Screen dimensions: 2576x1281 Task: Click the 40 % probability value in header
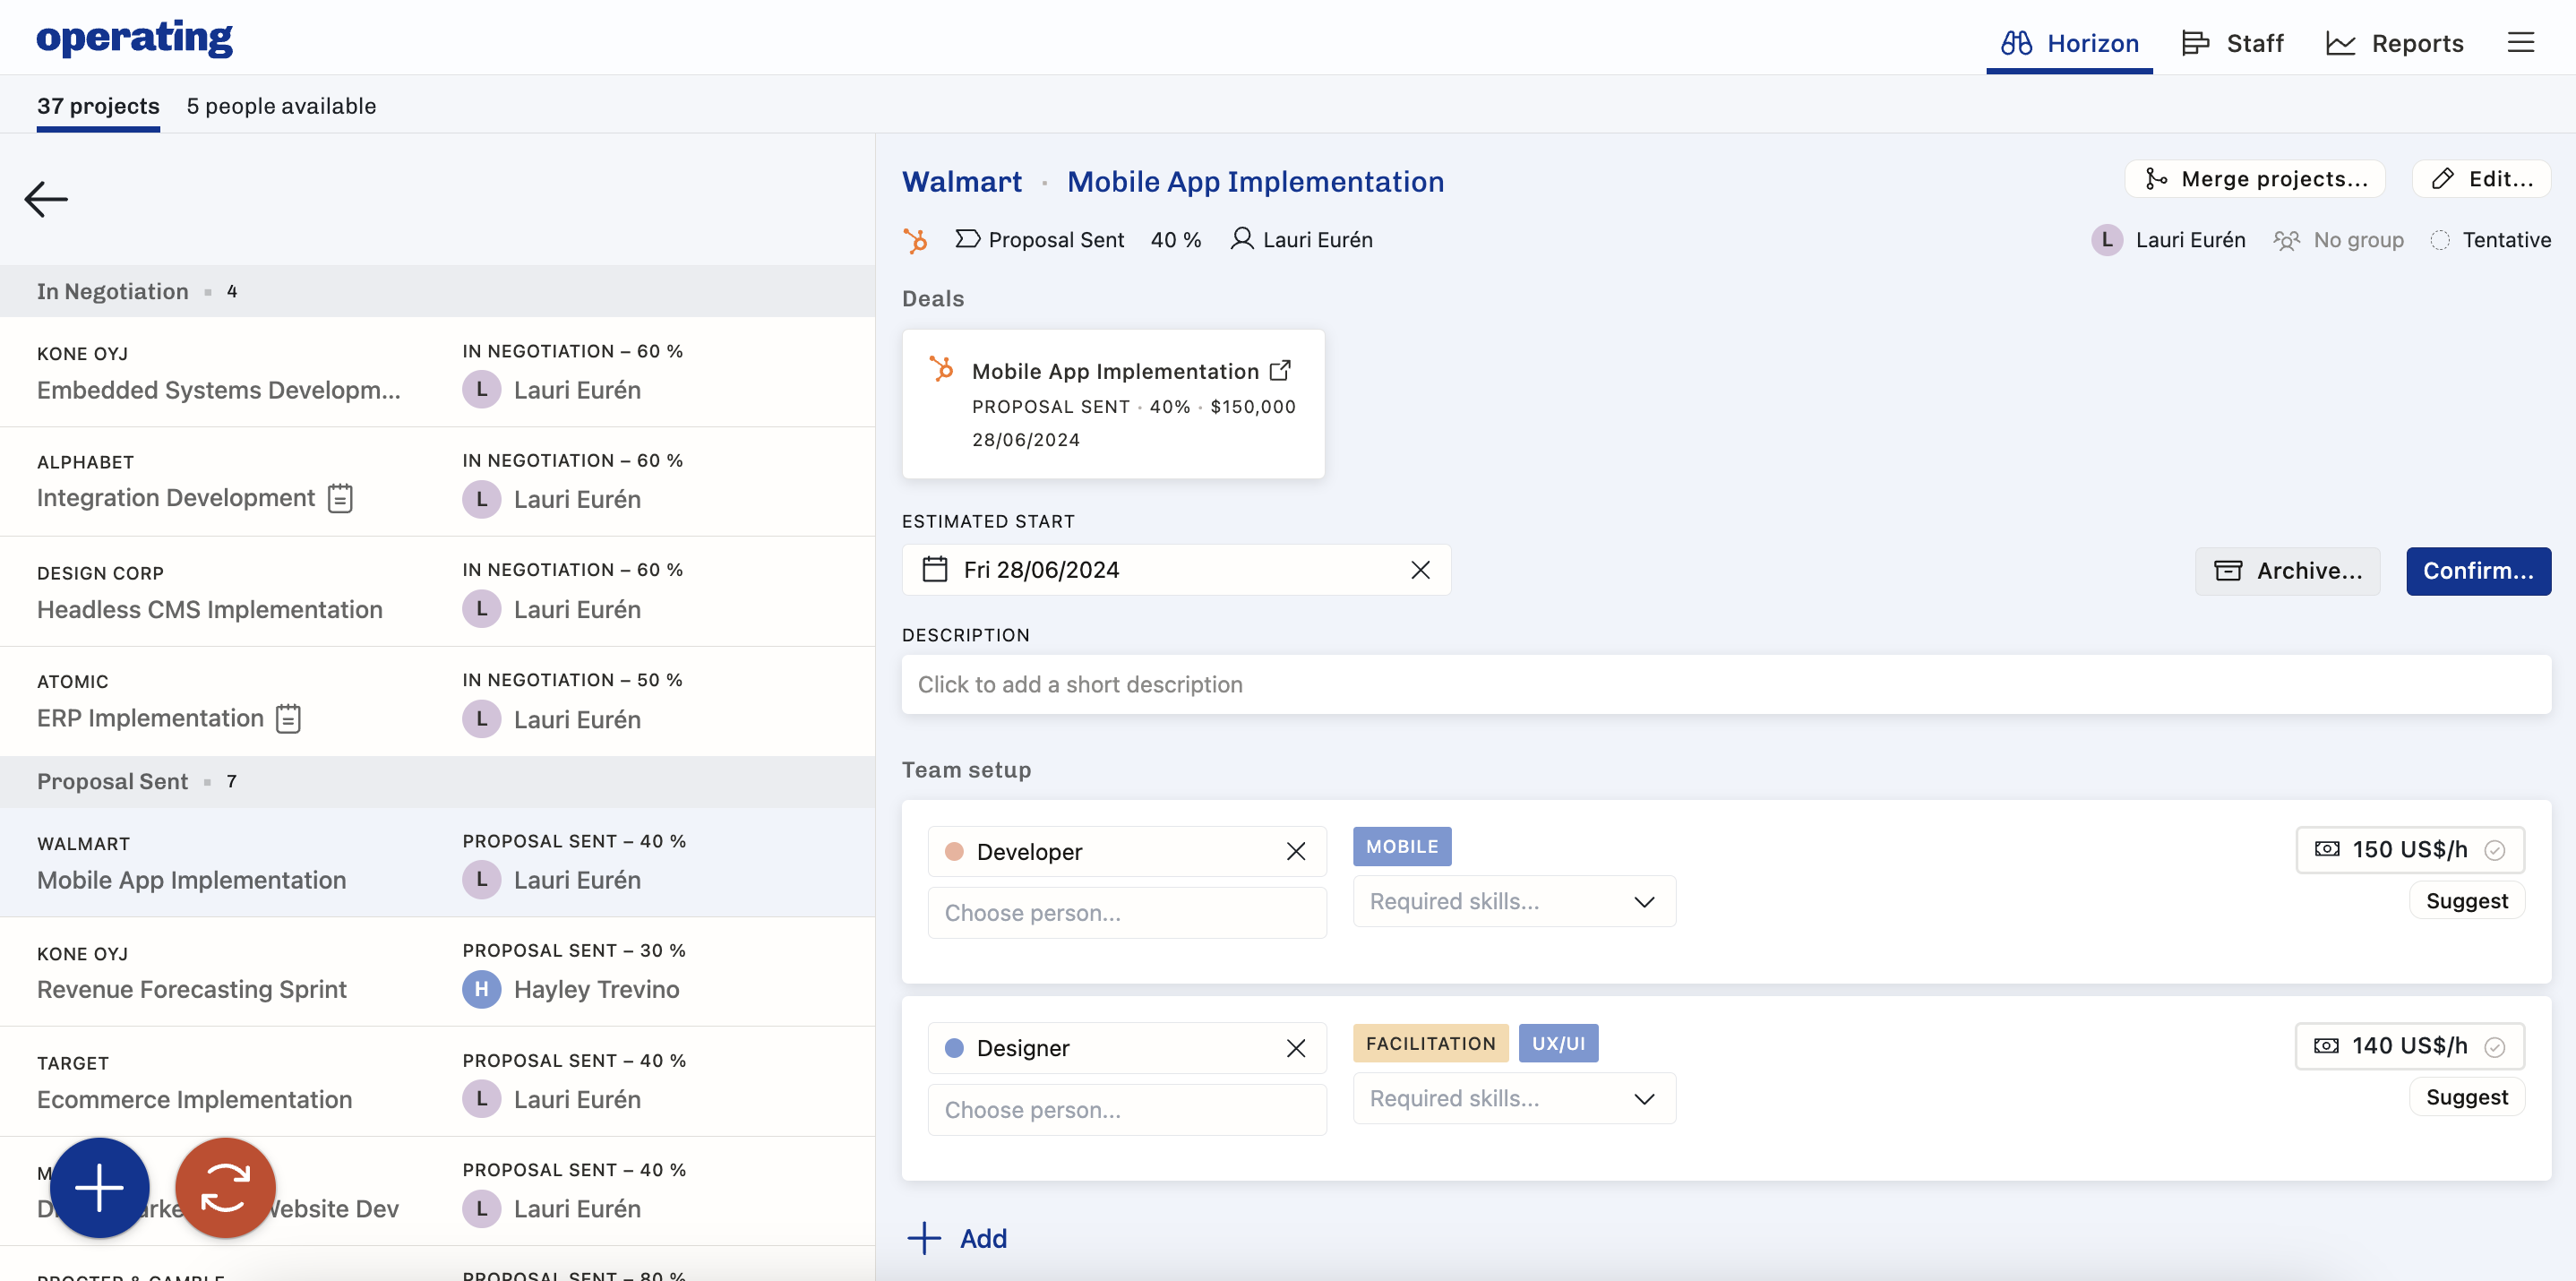pyautogui.click(x=1176, y=240)
